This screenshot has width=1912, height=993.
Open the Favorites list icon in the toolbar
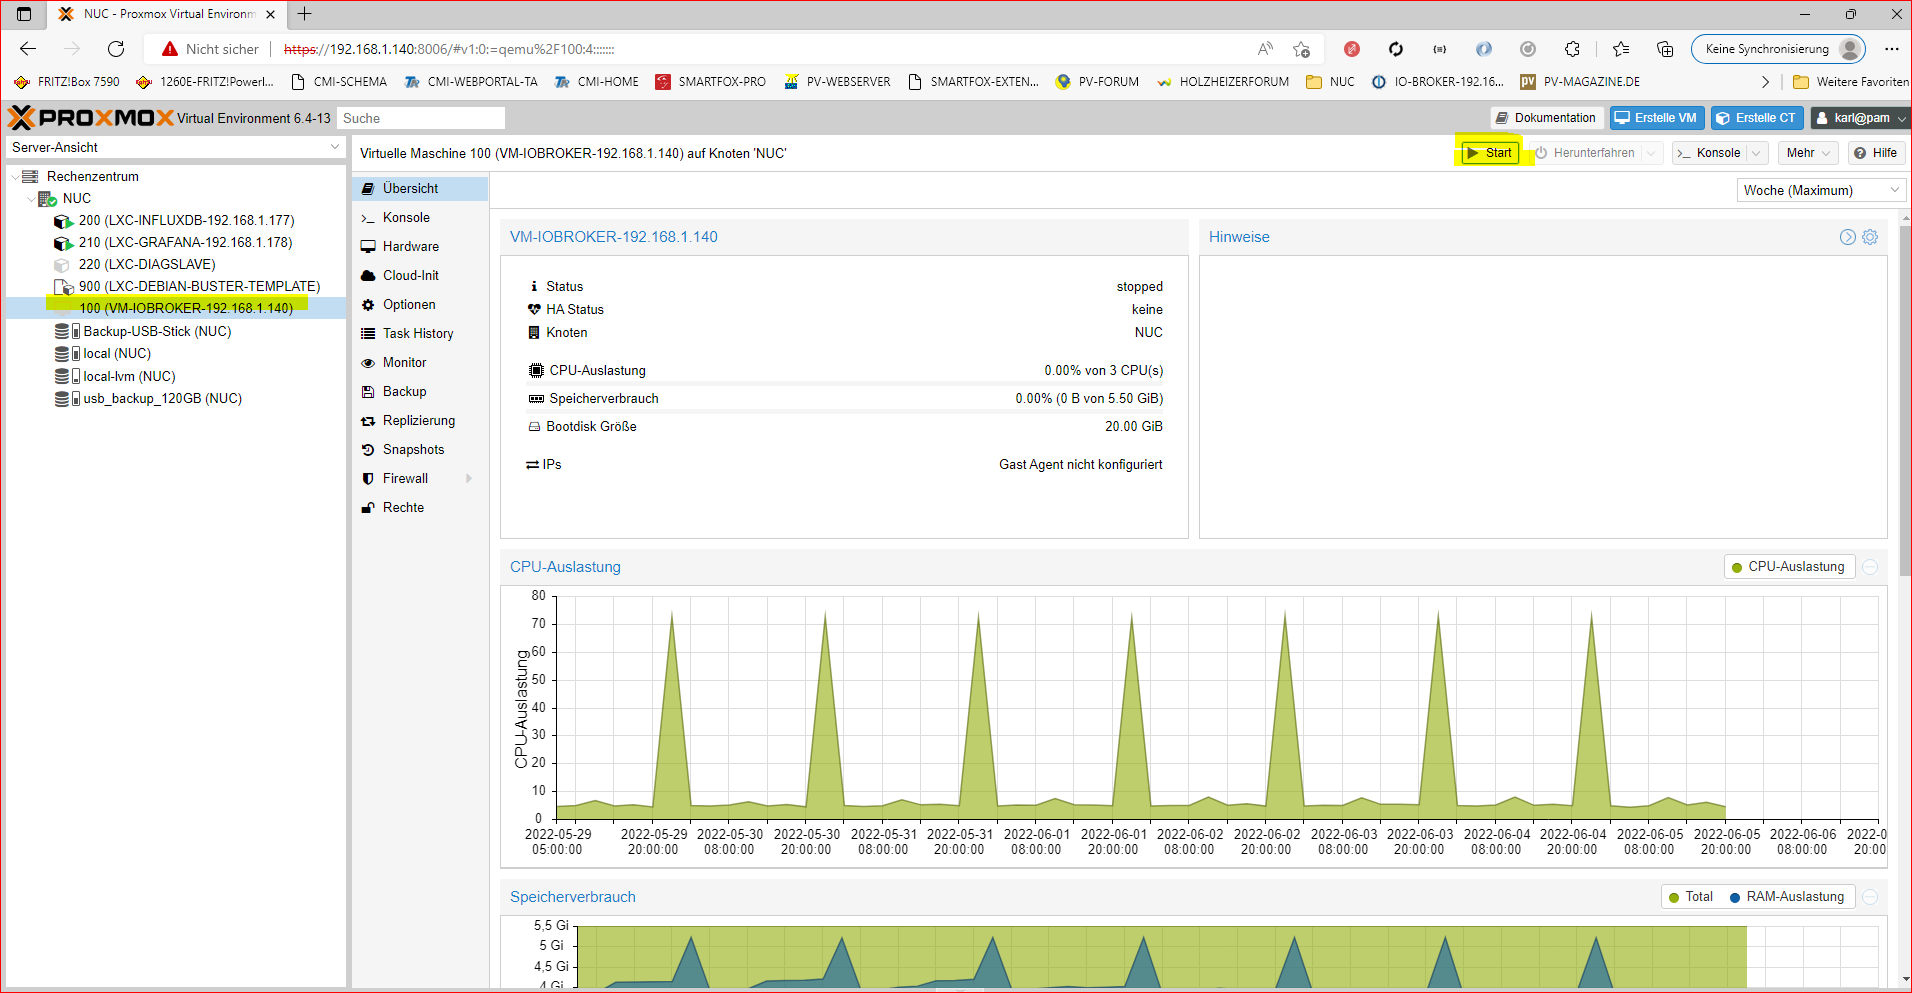coord(1621,49)
